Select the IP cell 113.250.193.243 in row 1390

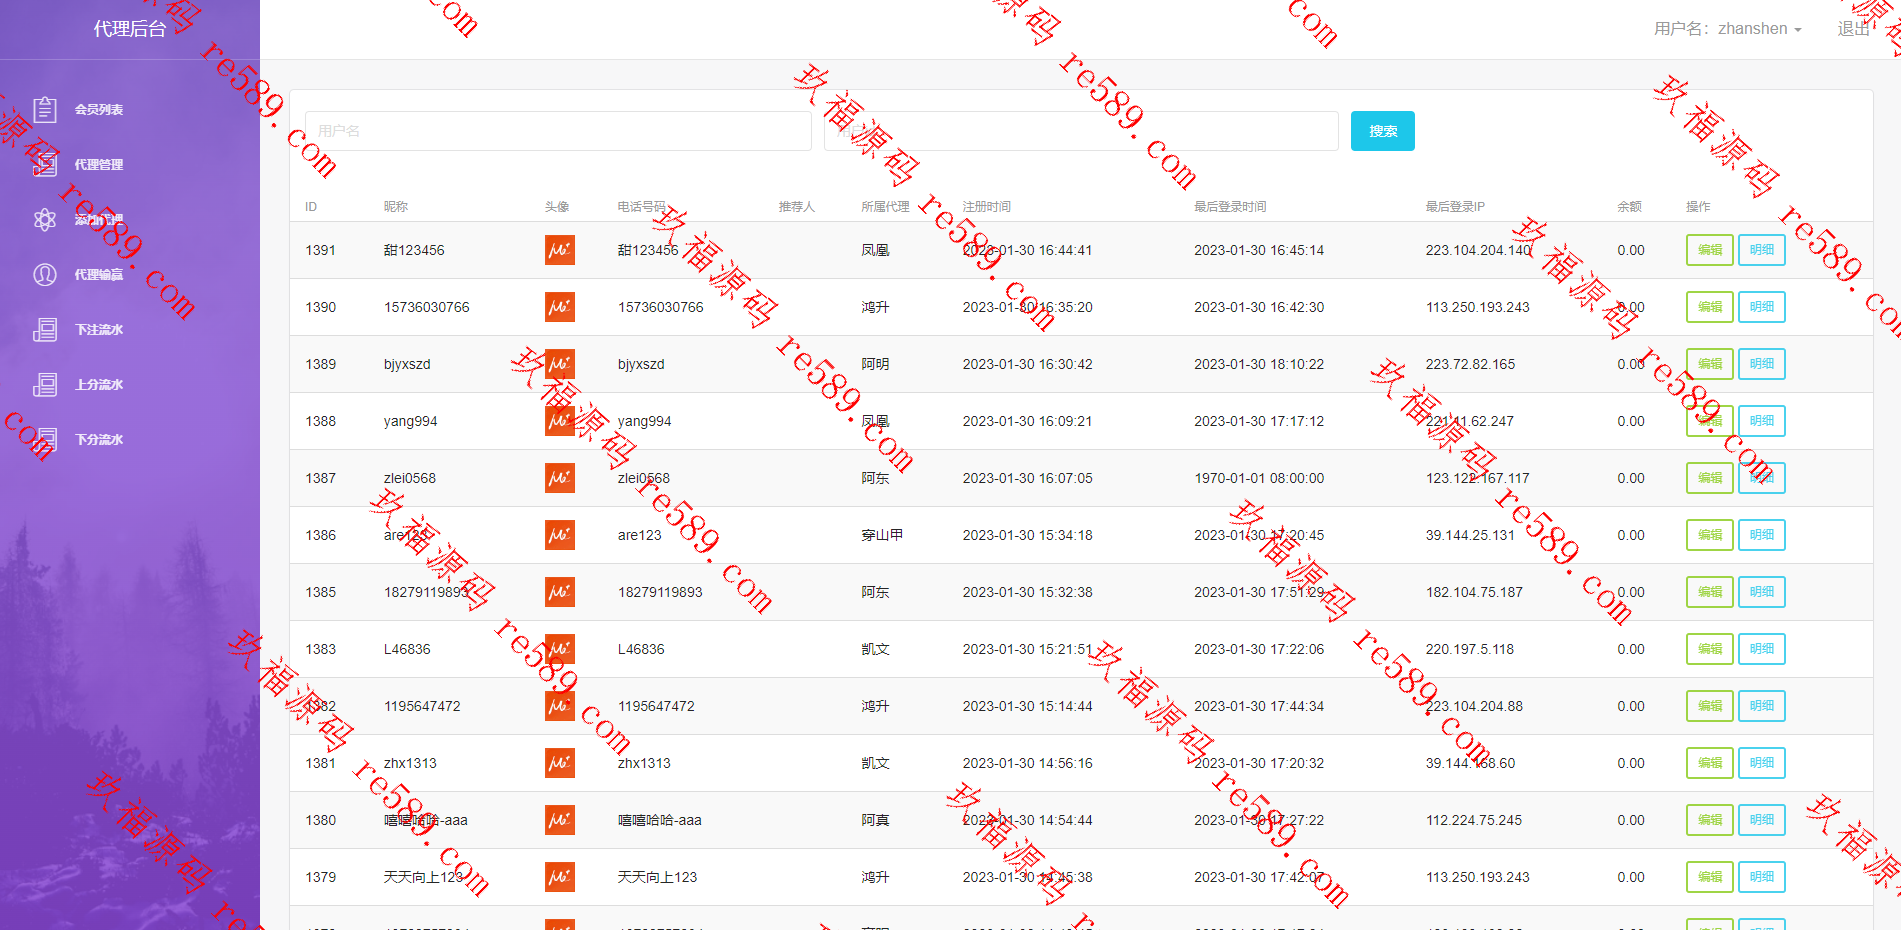tap(1478, 307)
